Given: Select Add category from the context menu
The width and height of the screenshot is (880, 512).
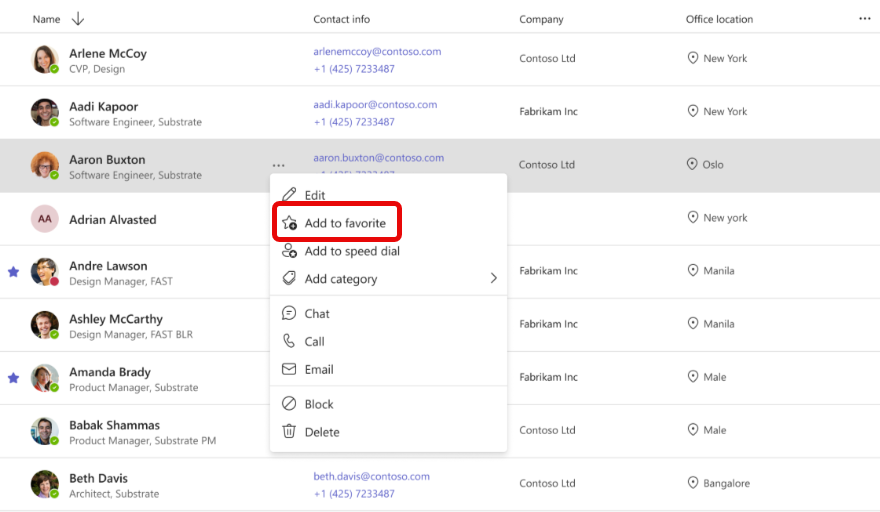Looking at the screenshot, I should [x=341, y=279].
